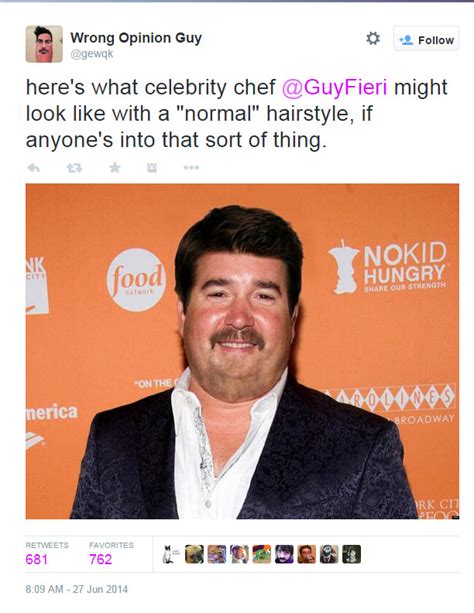The image size is (474, 613).
Task: Click the cat avatar among retweeters
Action: click(169, 554)
